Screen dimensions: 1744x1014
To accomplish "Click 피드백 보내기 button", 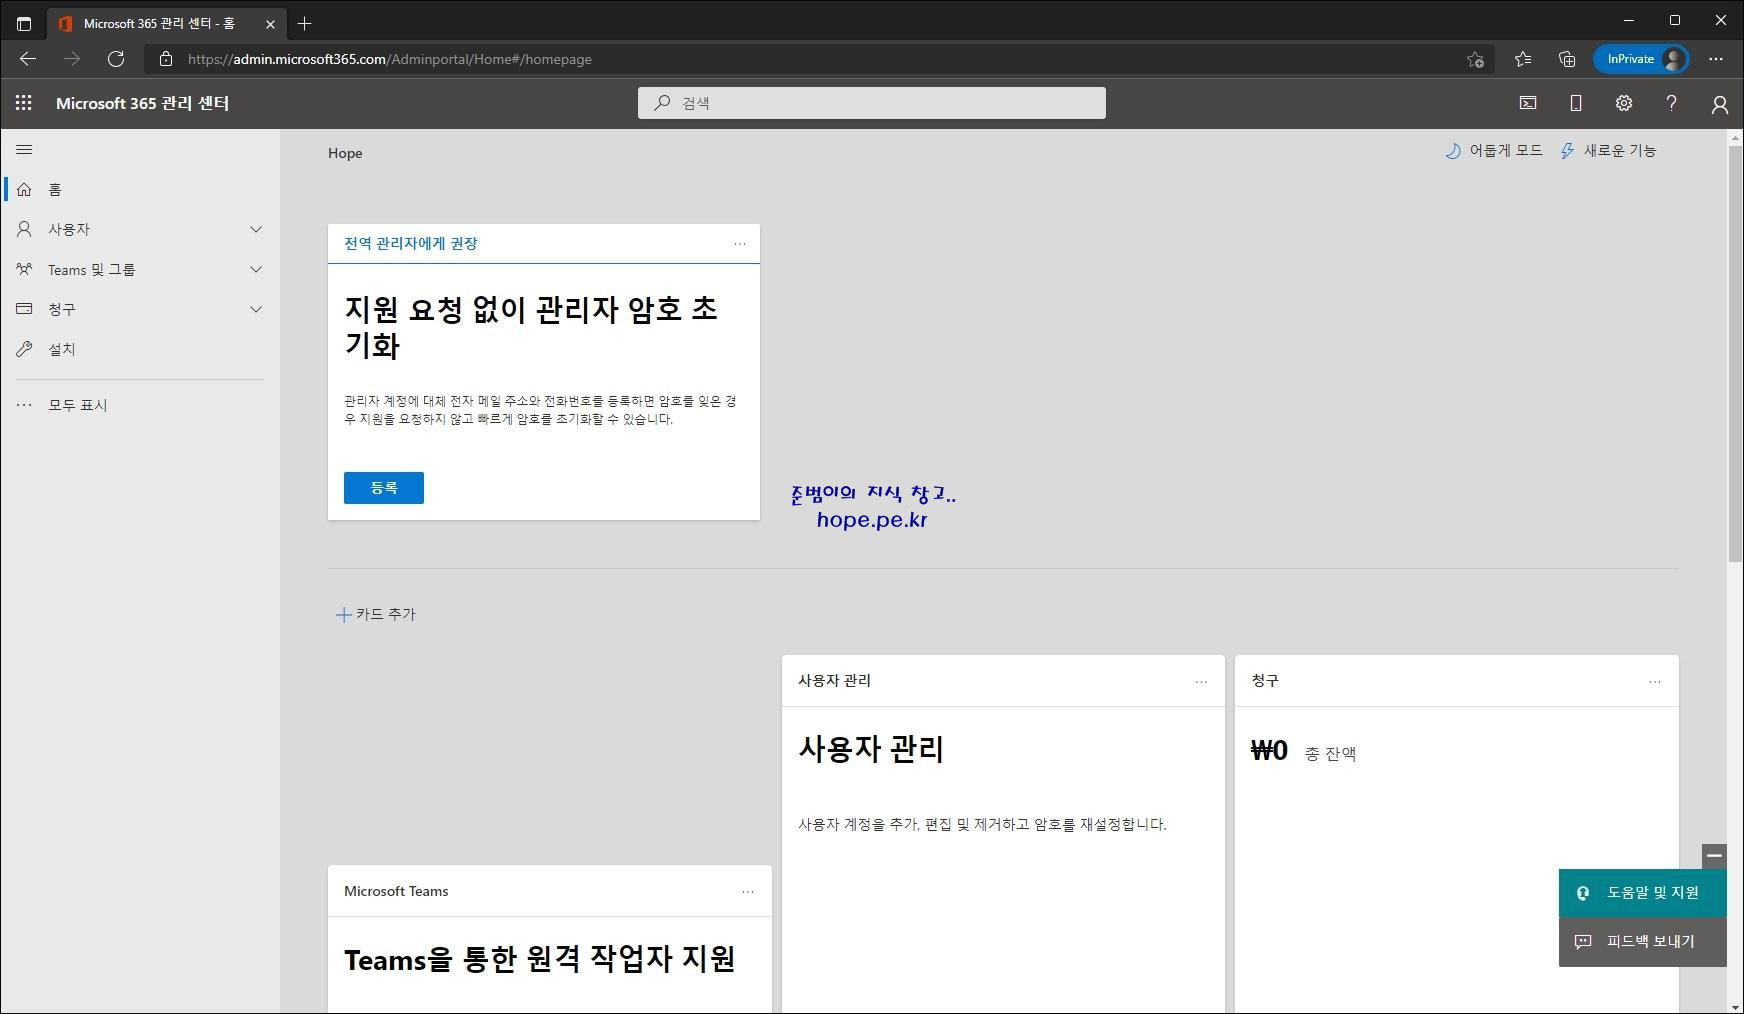I will [x=1643, y=941].
